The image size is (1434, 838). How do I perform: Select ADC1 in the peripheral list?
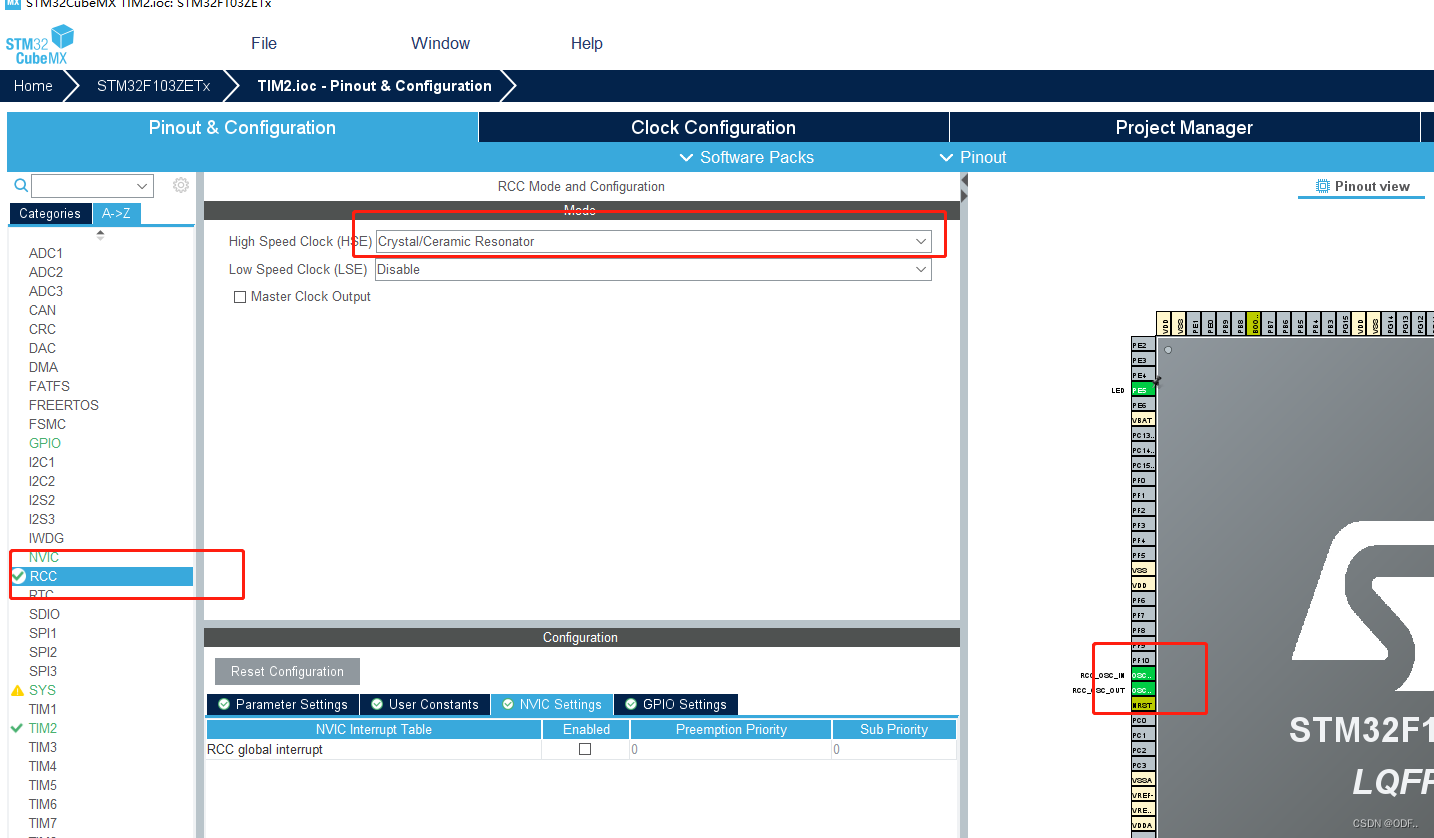pyautogui.click(x=46, y=253)
